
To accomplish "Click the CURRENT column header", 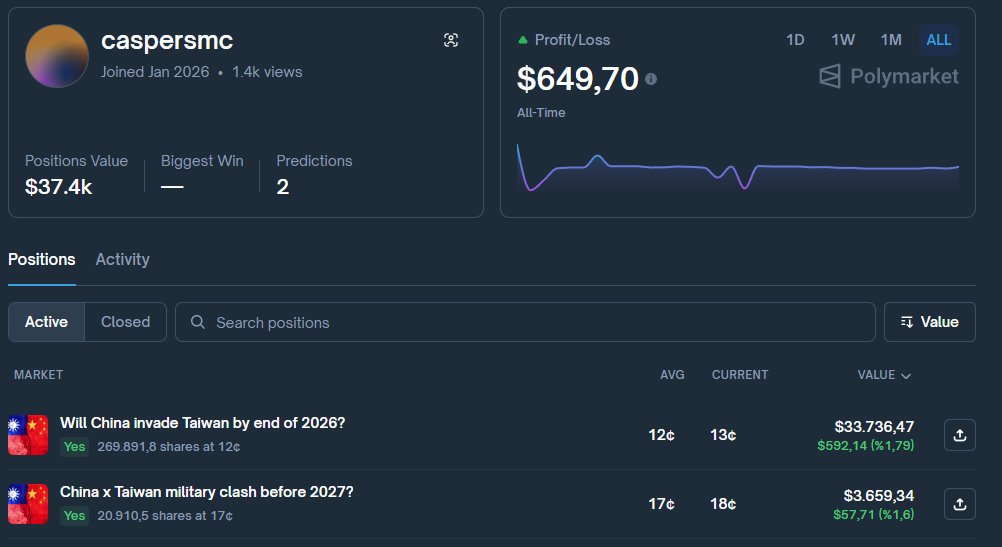I will tap(740, 375).
